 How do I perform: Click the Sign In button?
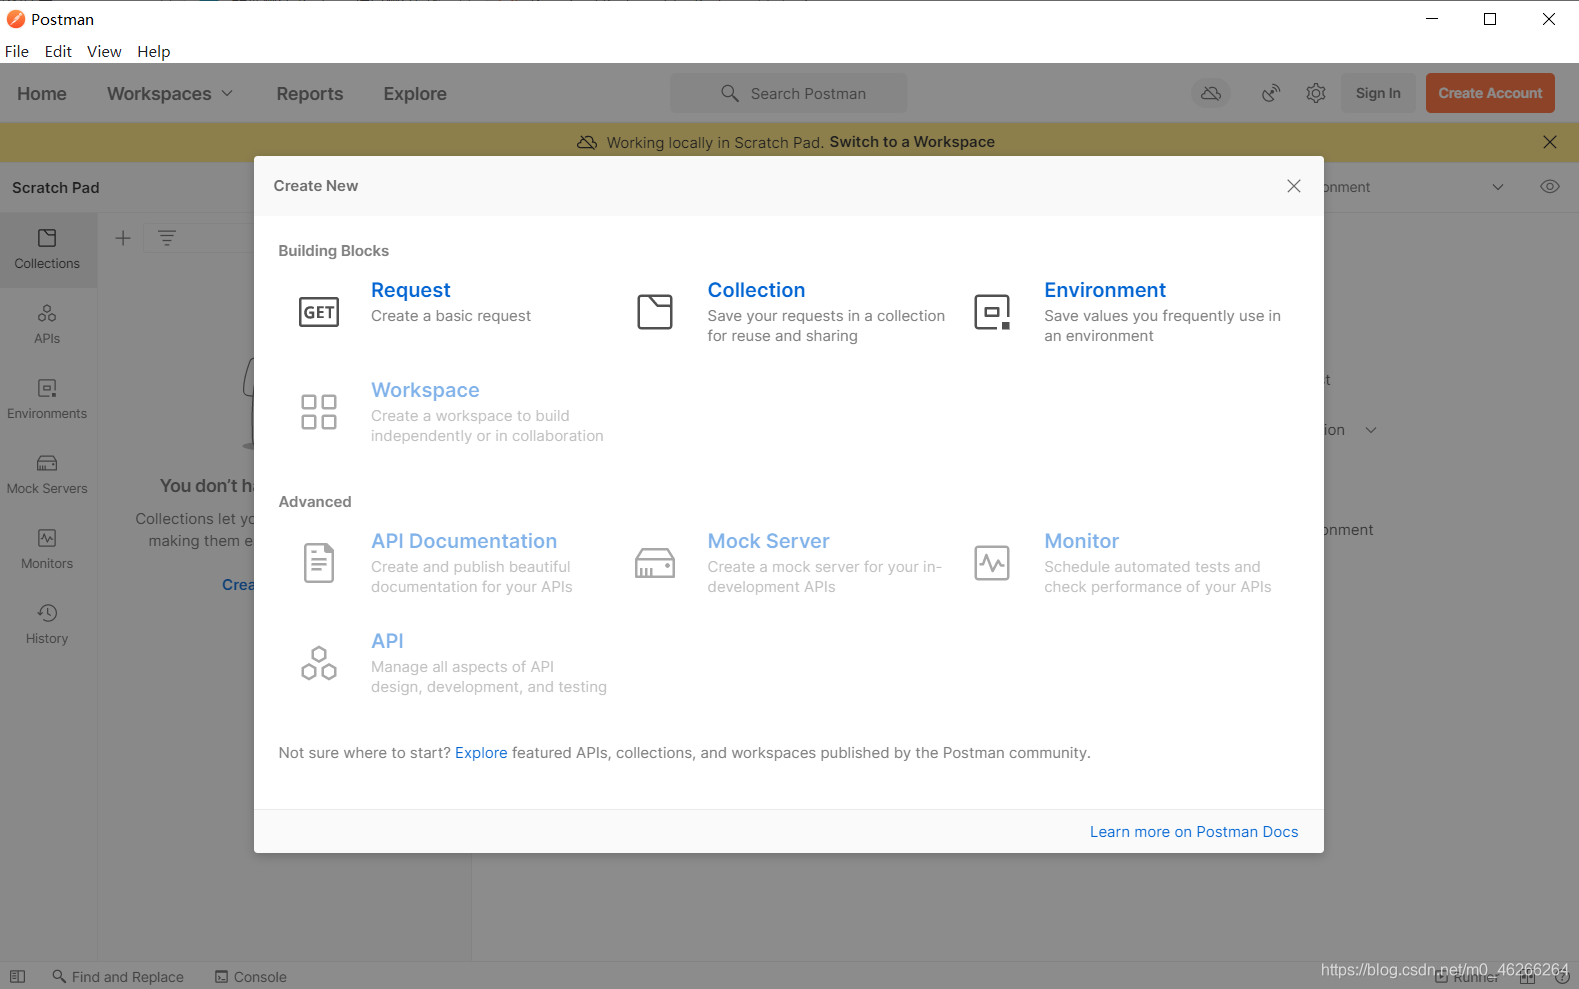(1378, 93)
